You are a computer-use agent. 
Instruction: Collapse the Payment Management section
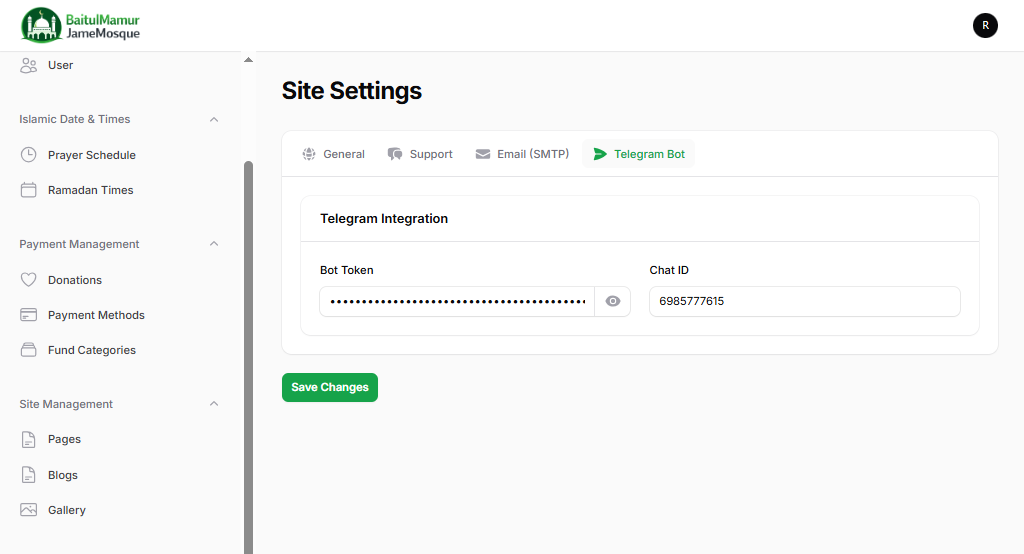(x=213, y=244)
